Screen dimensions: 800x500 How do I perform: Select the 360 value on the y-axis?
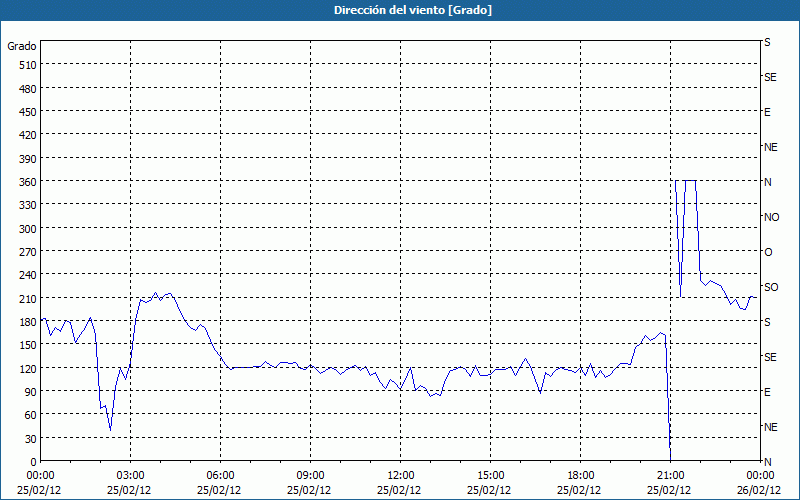(28, 182)
